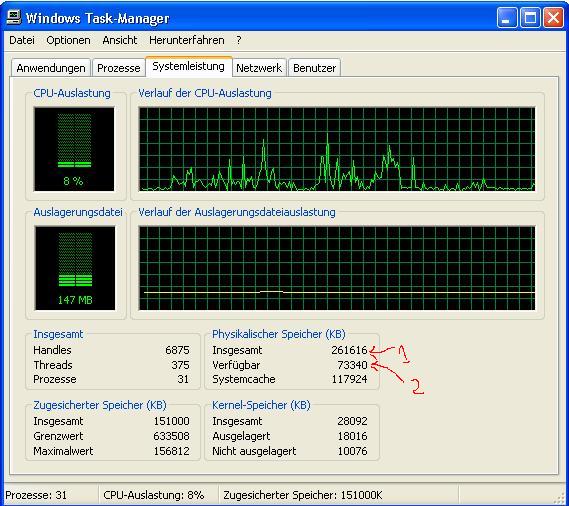
Task: Click the Threads value 375
Action: point(180,365)
